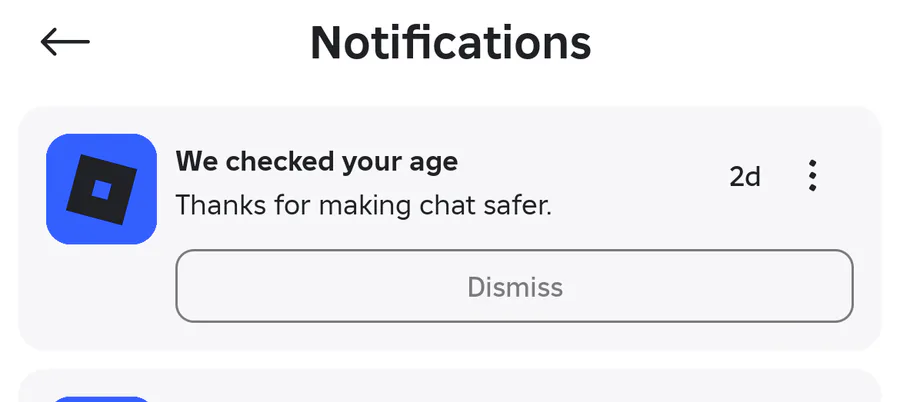
Task: Select the second notification card at the bottom
Action: [x=450, y=388]
